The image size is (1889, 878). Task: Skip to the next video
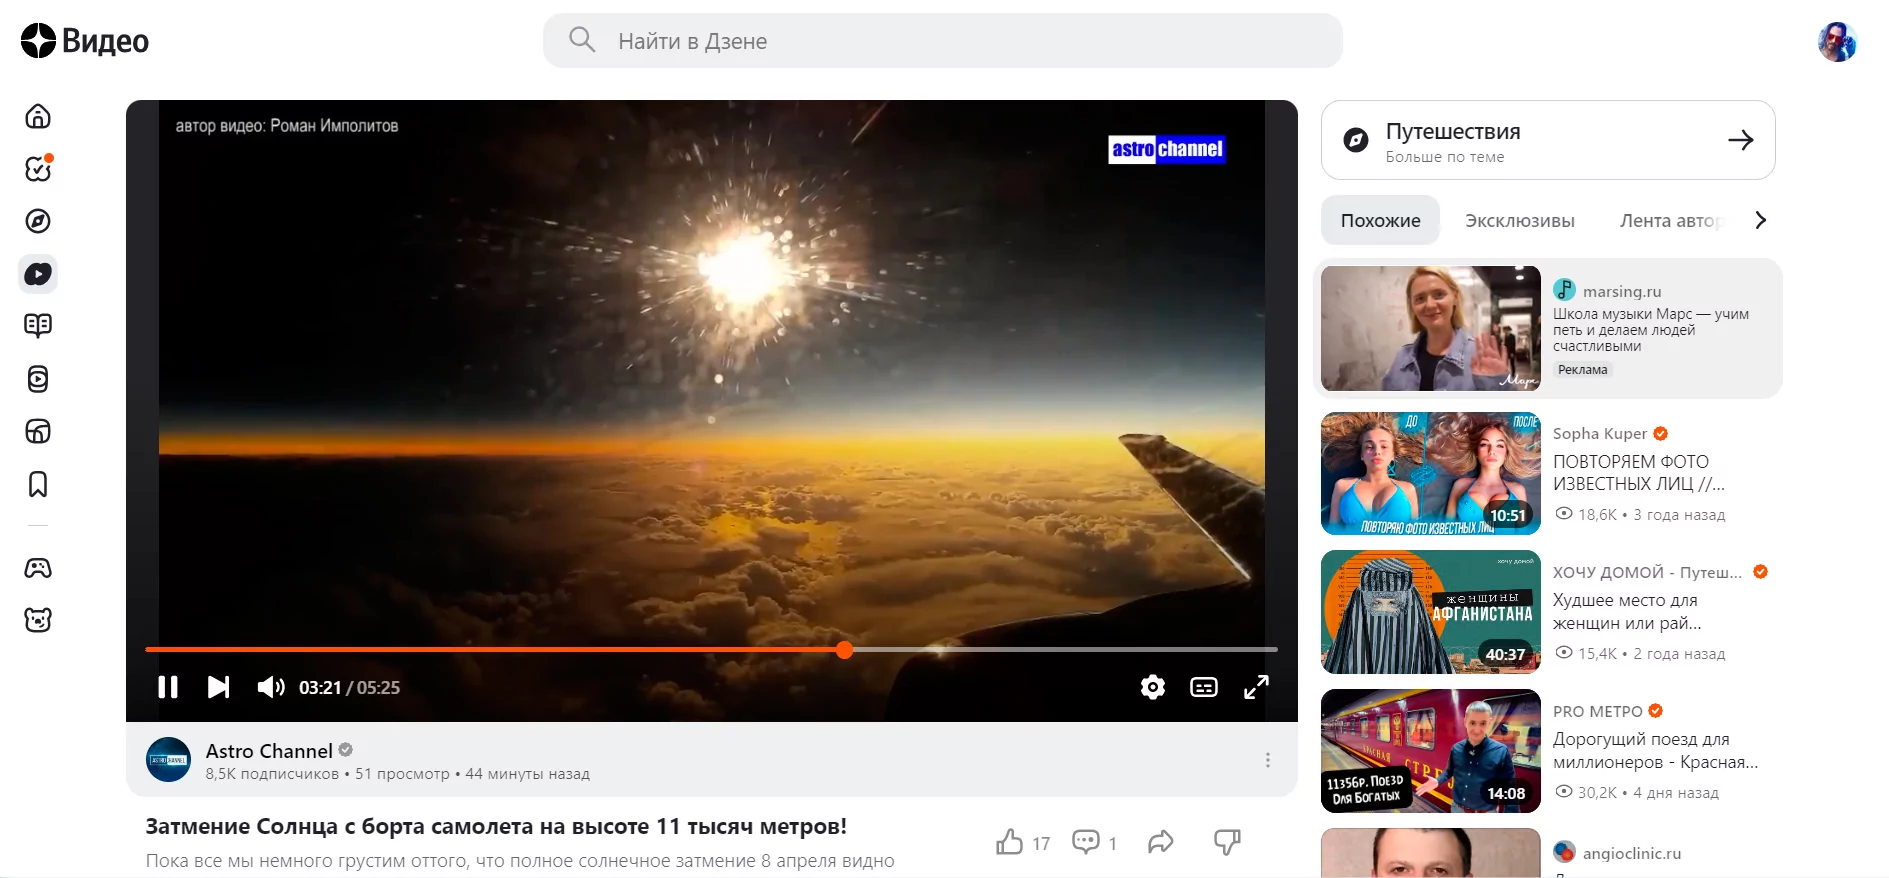click(x=218, y=687)
